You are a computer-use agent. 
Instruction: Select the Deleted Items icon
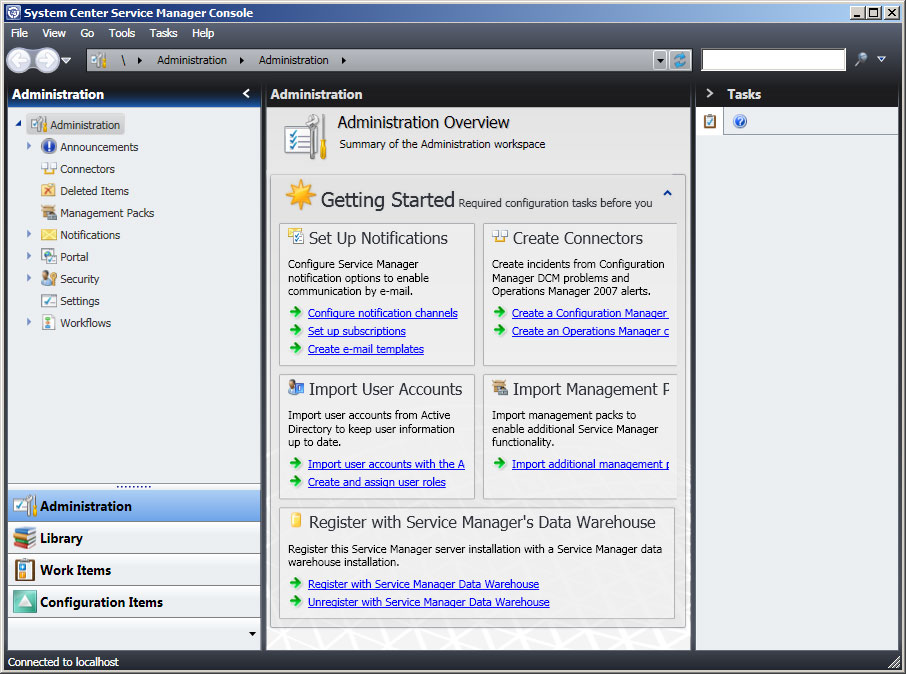tap(49, 190)
